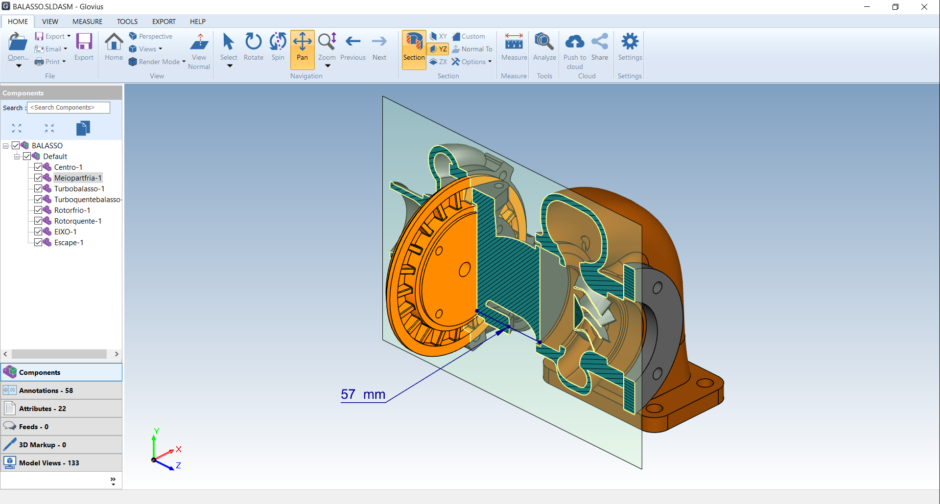940x504 pixels.
Task: Open the Annotations - 58 panel
Action: point(61,390)
